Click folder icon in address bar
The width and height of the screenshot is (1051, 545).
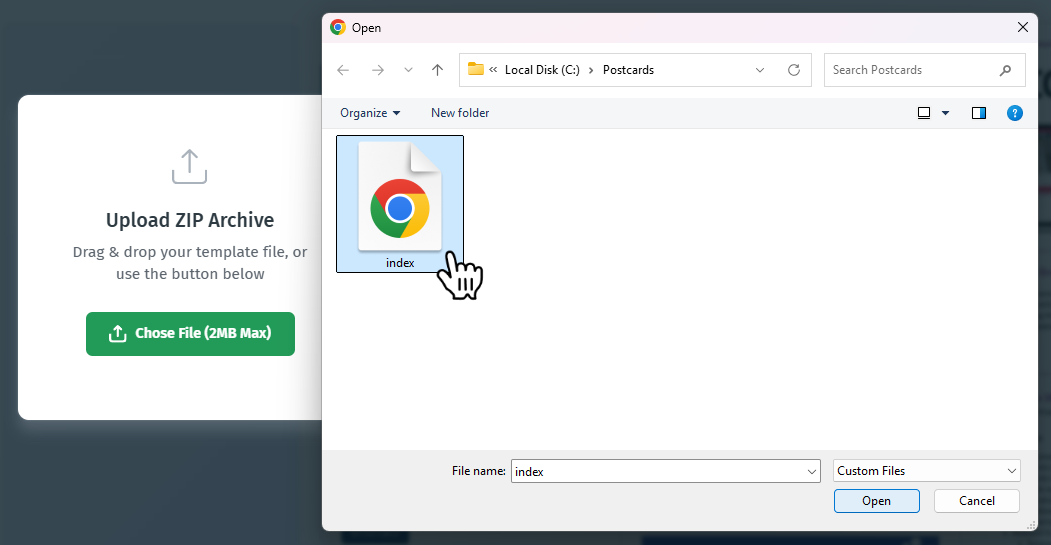(476, 69)
